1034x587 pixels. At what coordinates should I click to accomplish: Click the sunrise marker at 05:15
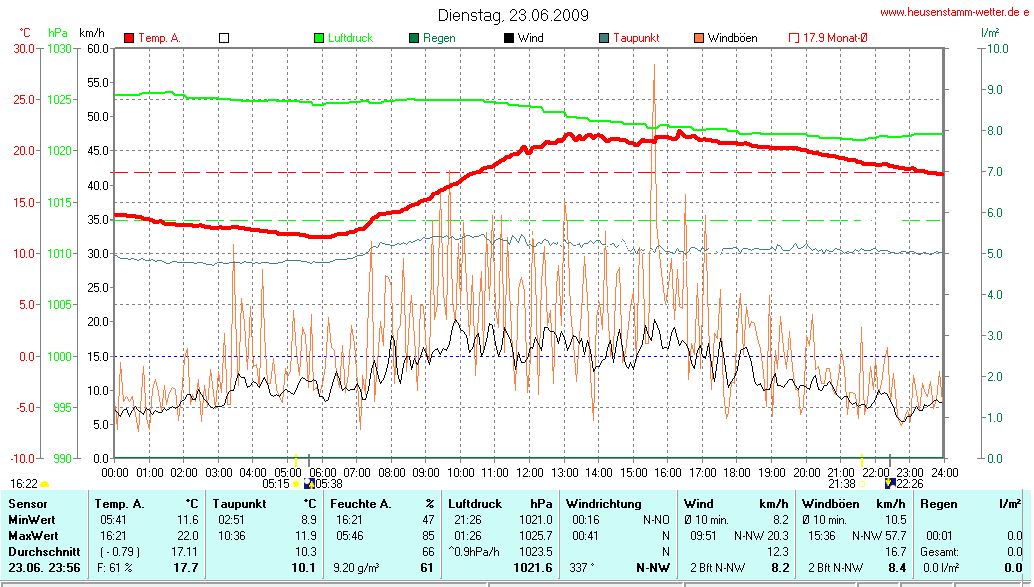[296, 484]
